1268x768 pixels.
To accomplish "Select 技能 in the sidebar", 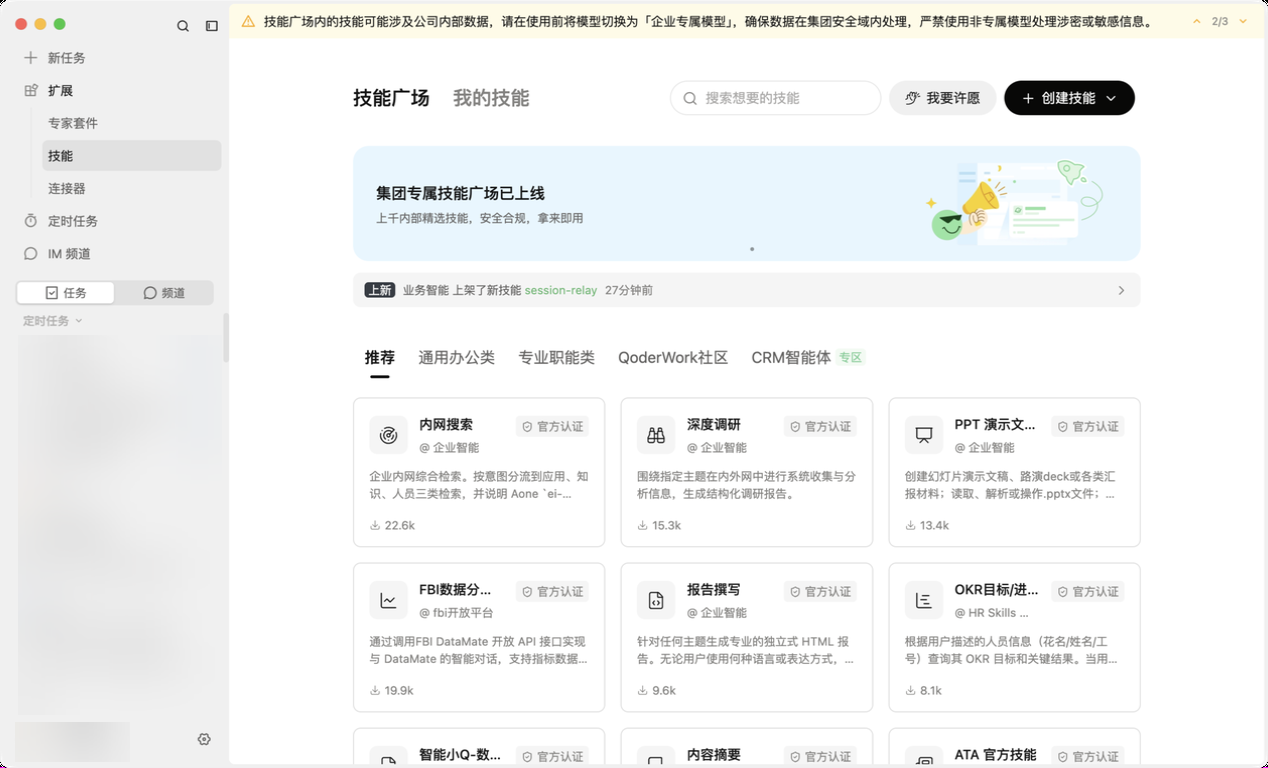I will (x=131, y=156).
